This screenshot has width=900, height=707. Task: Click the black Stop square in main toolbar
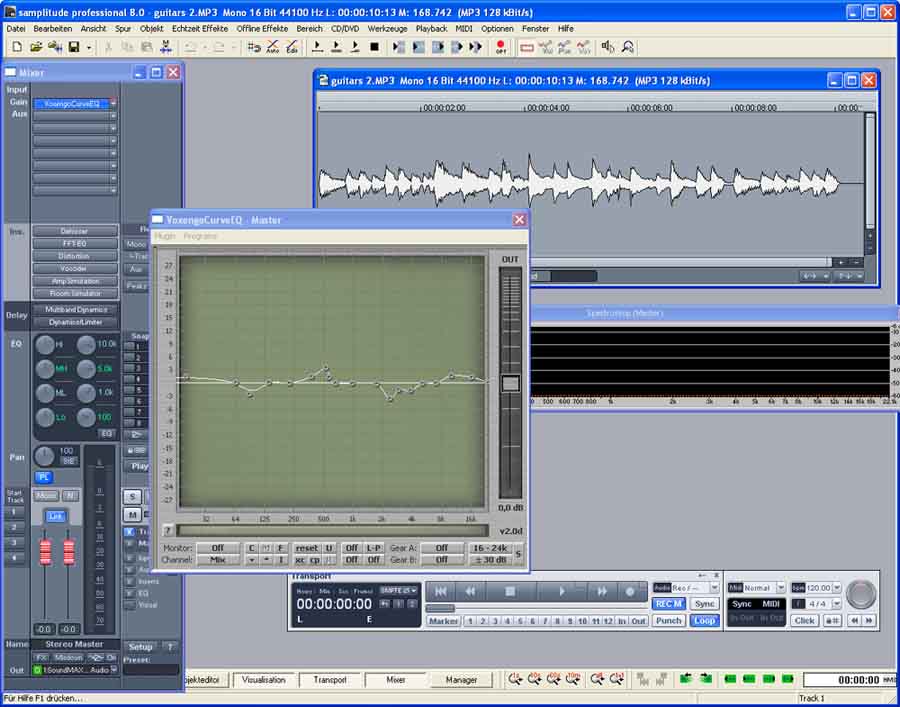[x=374, y=47]
